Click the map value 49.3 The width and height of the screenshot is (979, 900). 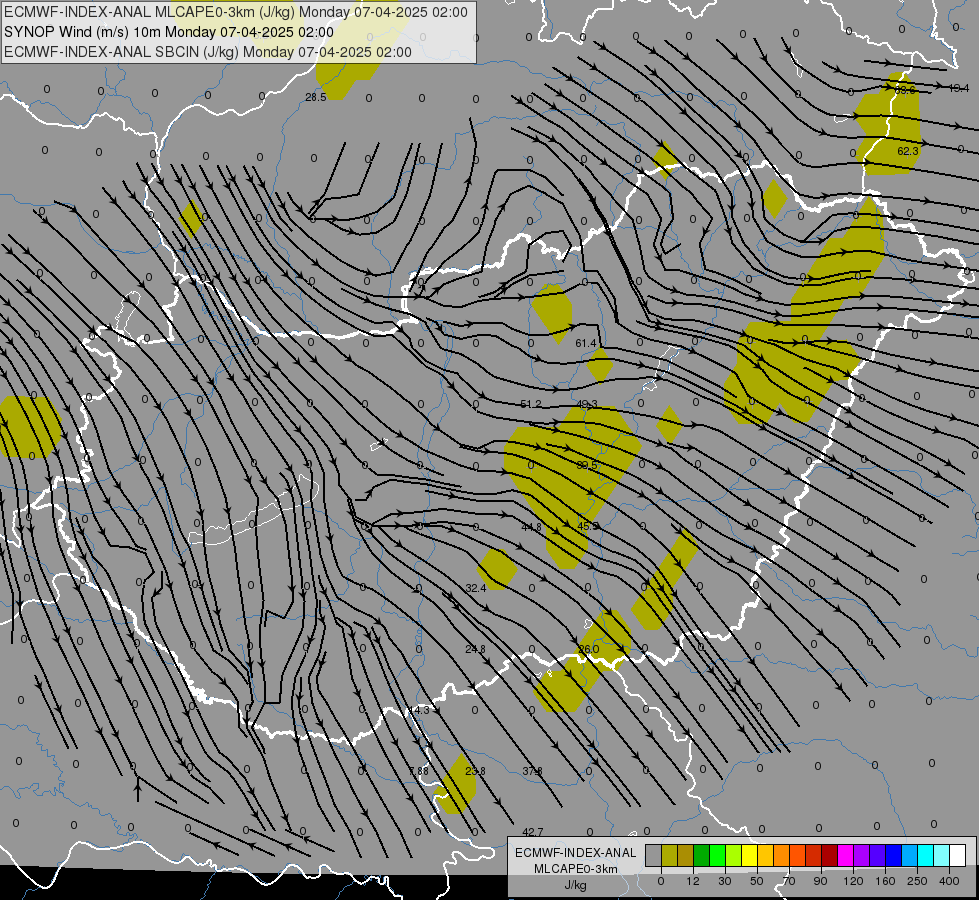pos(587,404)
